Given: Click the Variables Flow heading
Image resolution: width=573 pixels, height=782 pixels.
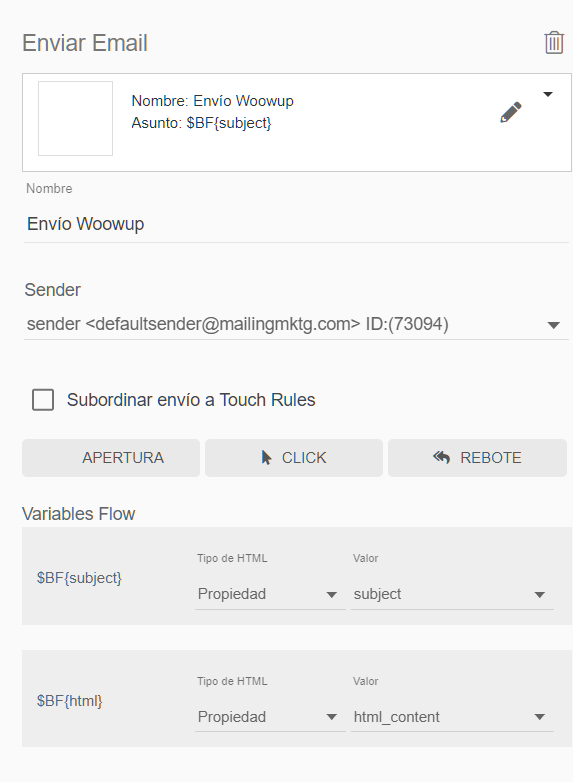Looking at the screenshot, I should [x=78, y=514].
